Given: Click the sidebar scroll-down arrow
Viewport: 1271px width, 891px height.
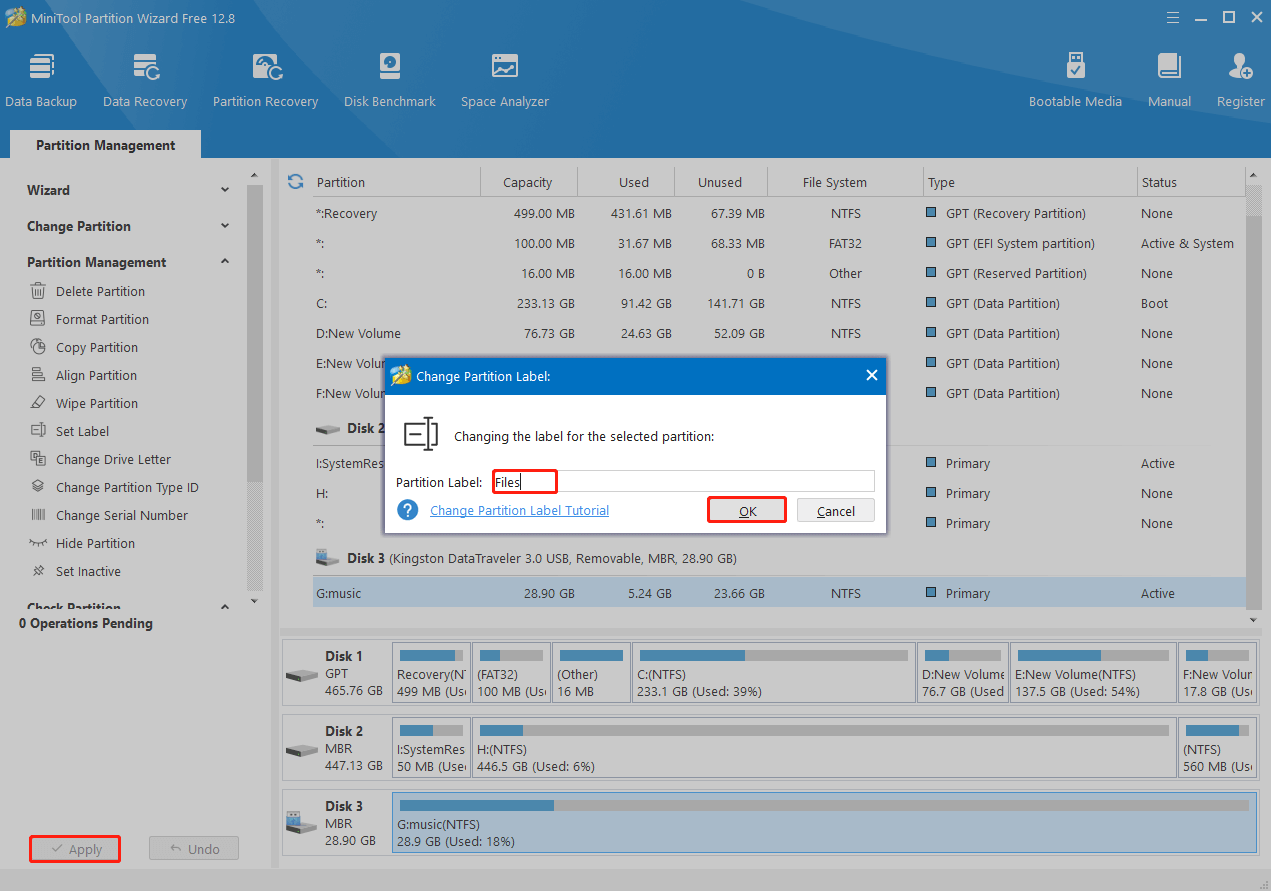Looking at the screenshot, I should (x=254, y=601).
